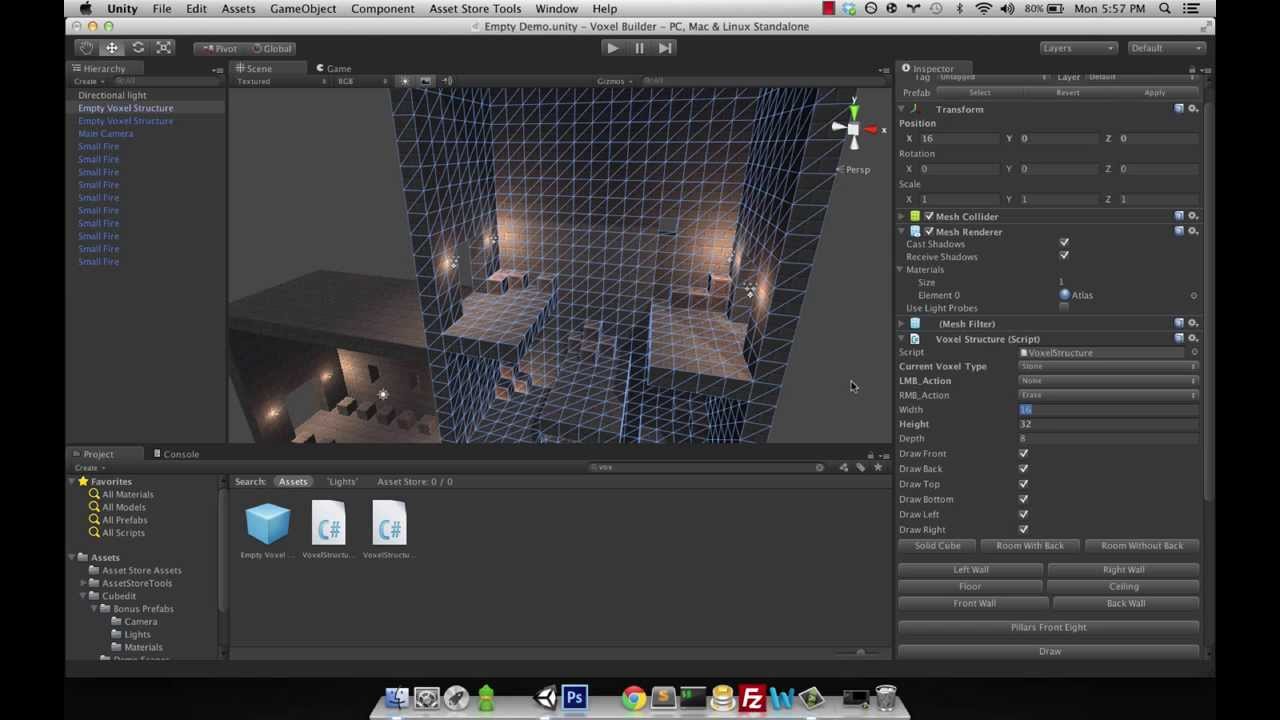Open the RMB_Action dropdown
Image resolution: width=1280 pixels, height=720 pixels.
tap(1108, 395)
